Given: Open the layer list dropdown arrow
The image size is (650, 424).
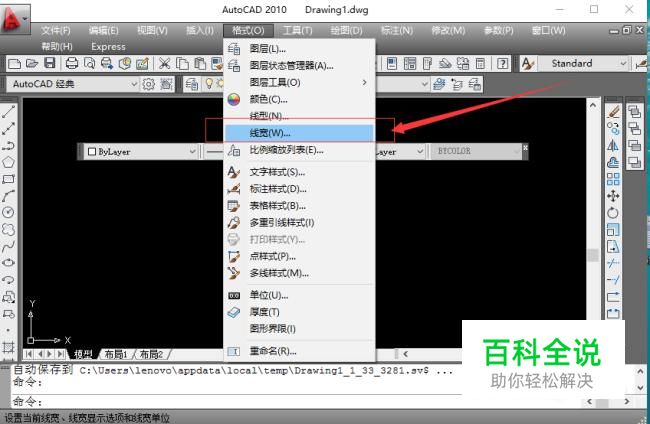Looking at the screenshot, I should click(x=424, y=84).
